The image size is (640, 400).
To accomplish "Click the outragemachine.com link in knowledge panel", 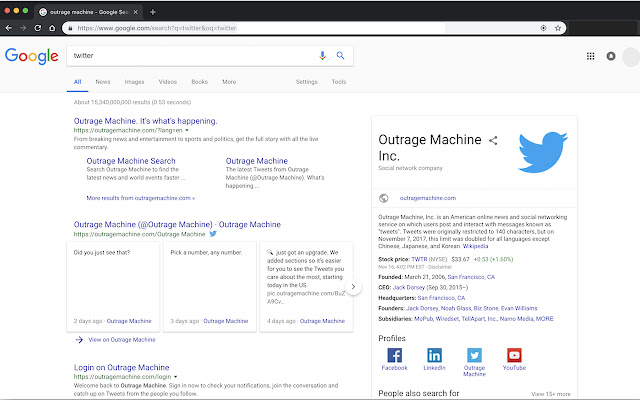I will [428, 198].
